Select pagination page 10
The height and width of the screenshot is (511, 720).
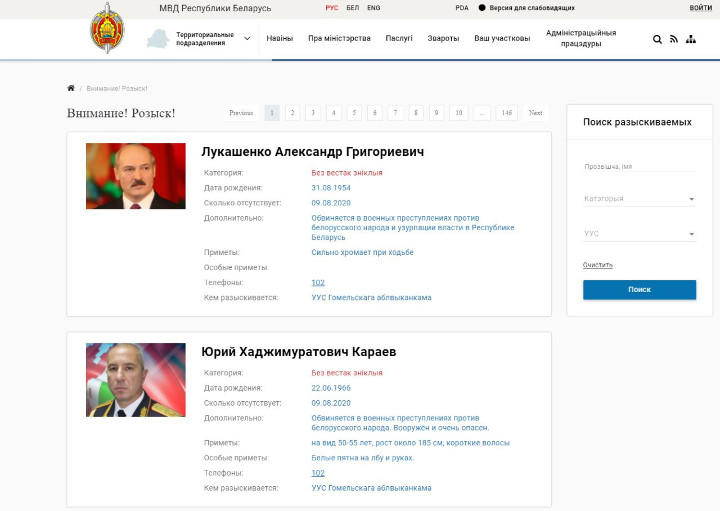point(459,113)
